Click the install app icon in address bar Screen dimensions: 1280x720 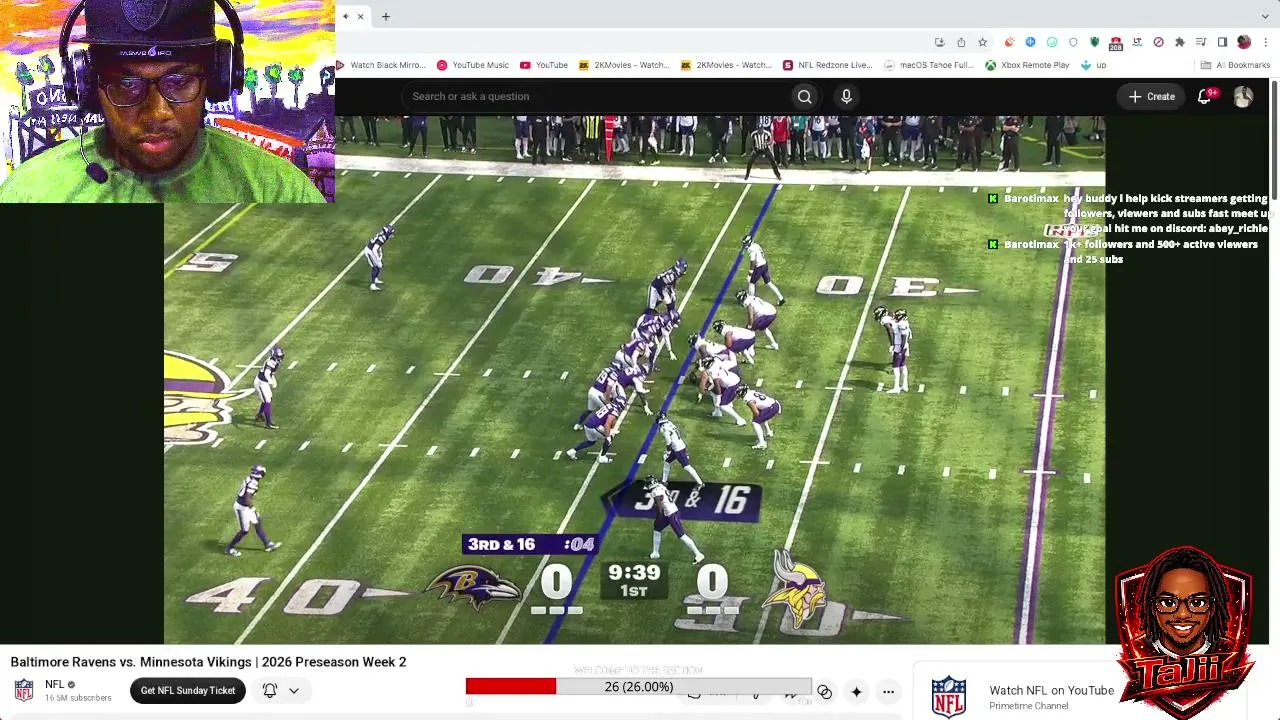click(939, 42)
